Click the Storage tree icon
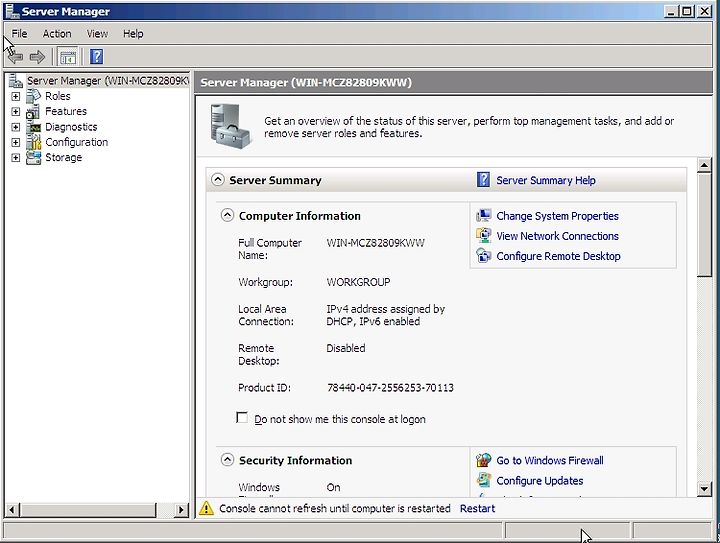The image size is (720, 543). tap(34, 157)
